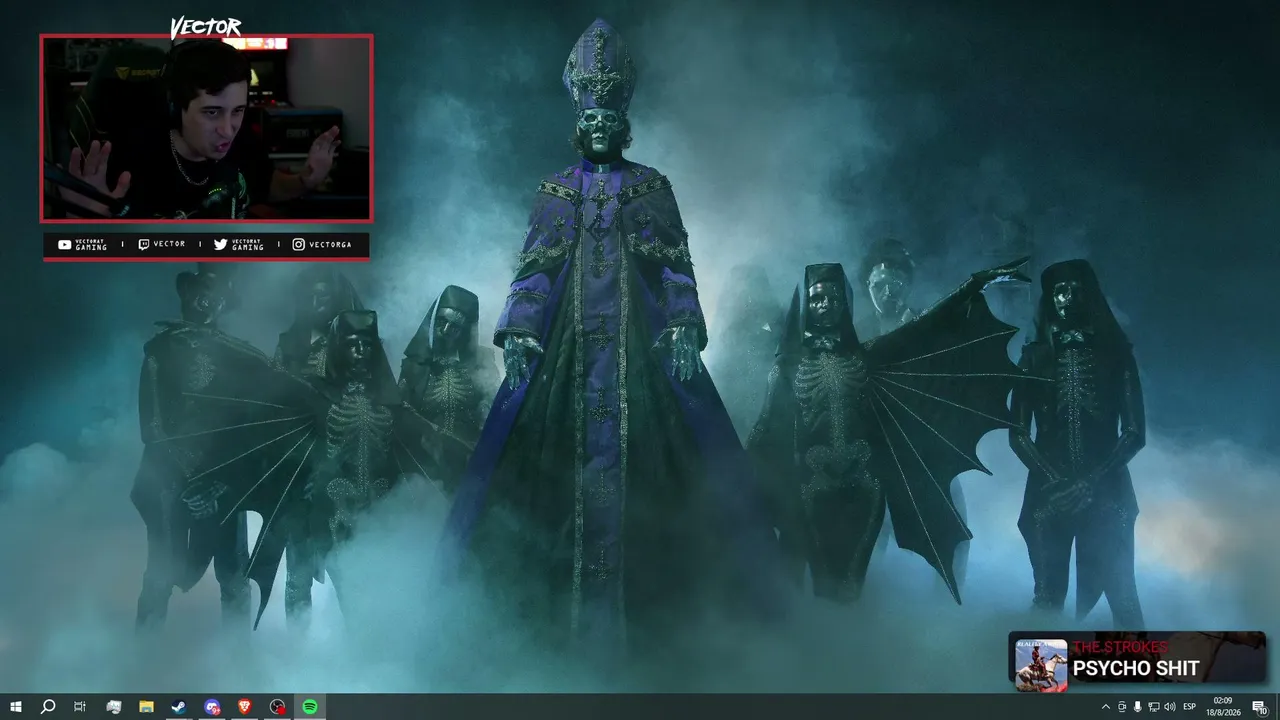Change the ESP input language
The height and width of the screenshot is (720, 1280).
[x=1190, y=707]
